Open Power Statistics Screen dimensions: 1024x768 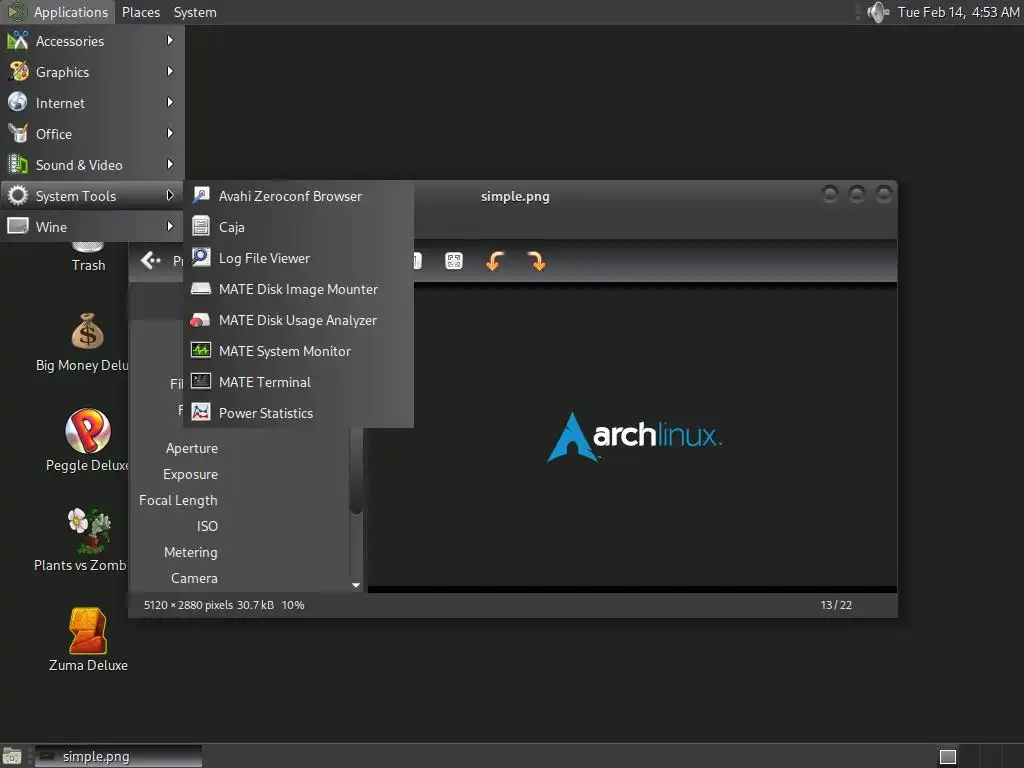tap(299, 413)
